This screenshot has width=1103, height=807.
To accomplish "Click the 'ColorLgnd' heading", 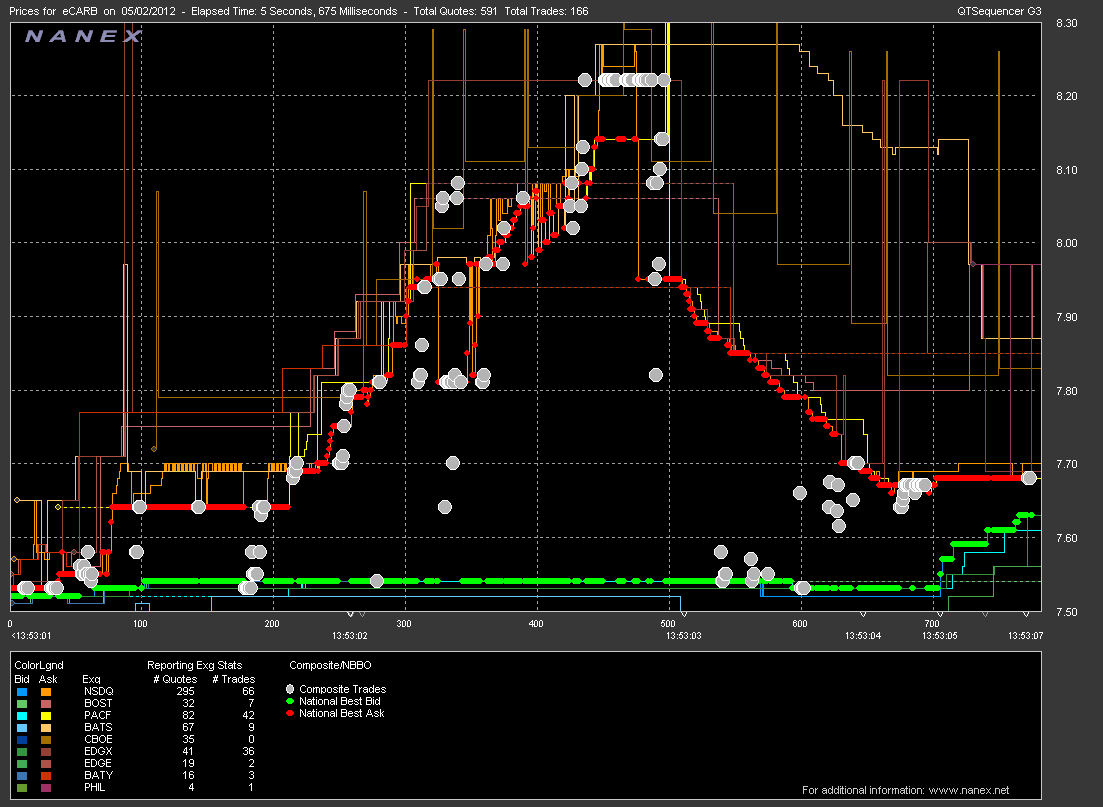I will coord(39,665).
